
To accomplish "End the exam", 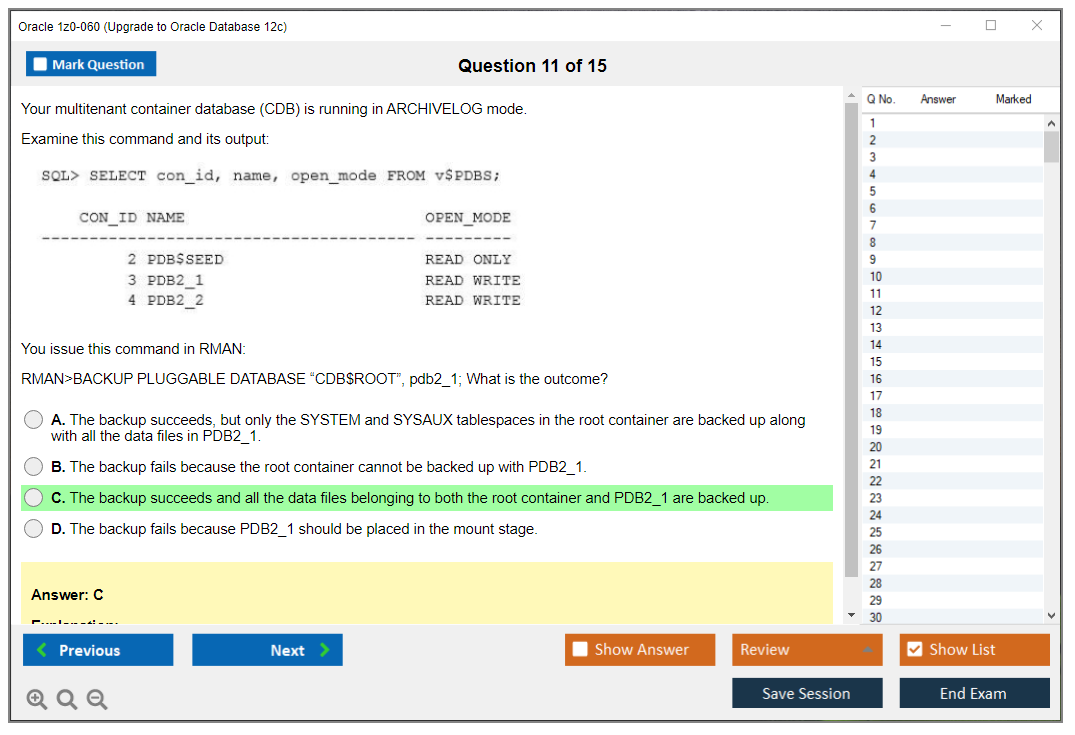I will pyautogui.click(x=974, y=692).
